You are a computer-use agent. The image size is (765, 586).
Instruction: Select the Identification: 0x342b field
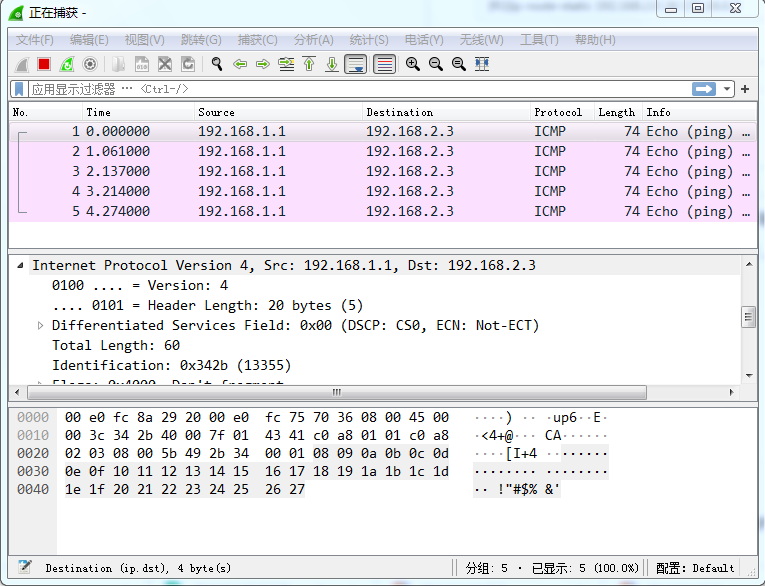point(171,365)
